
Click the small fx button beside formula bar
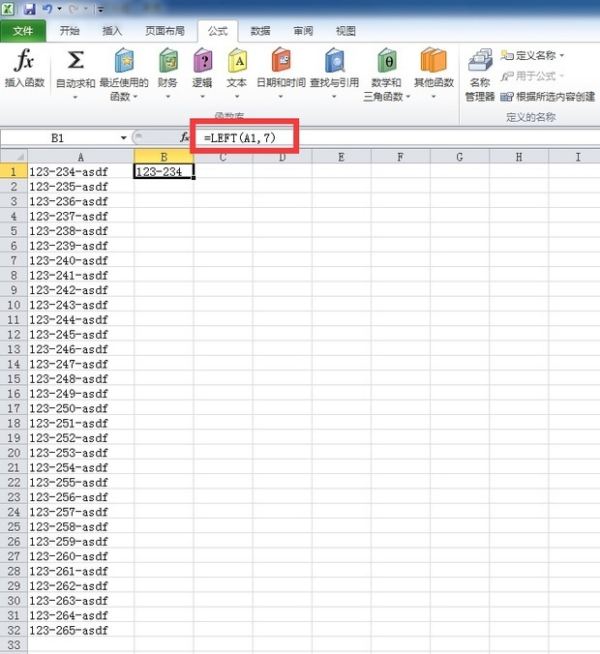tap(184, 137)
